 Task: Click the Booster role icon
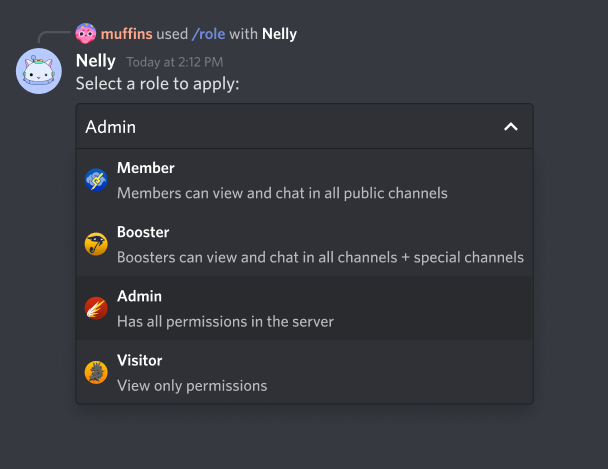point(96,244)
